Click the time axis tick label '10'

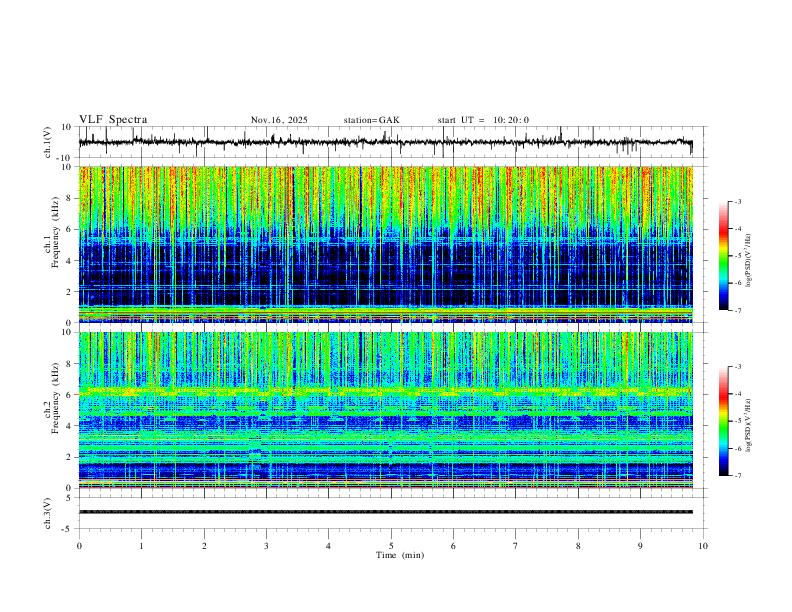tap(703, 546)
